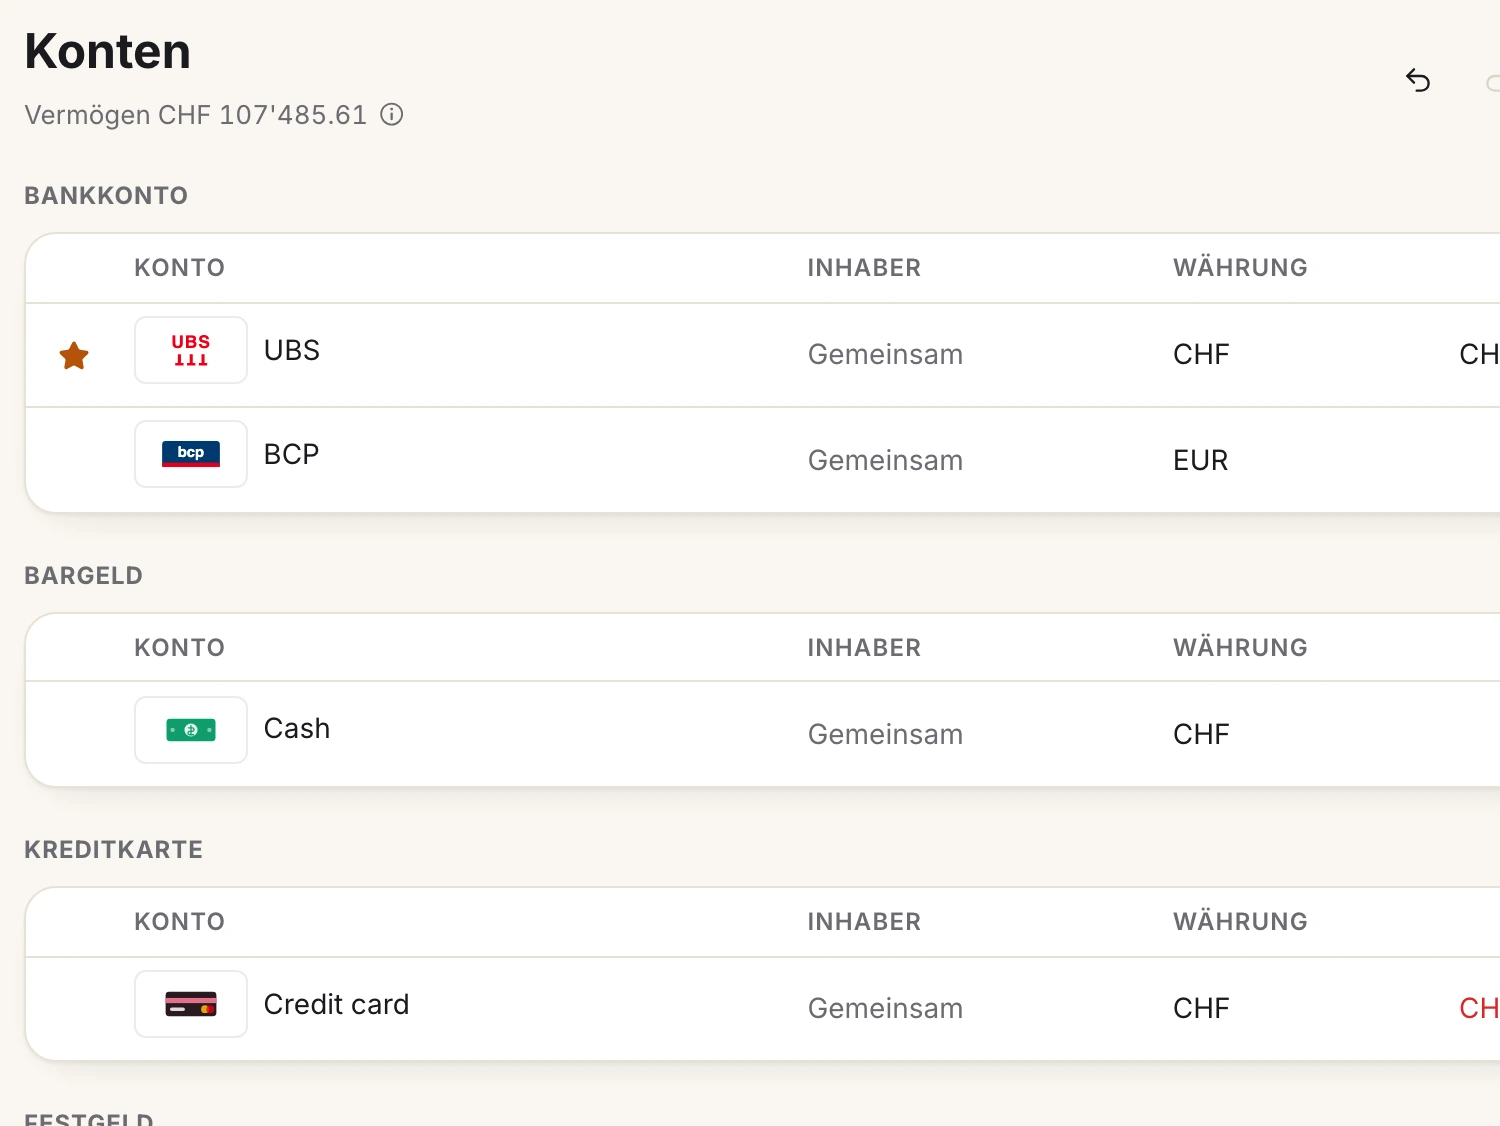Open the Vermögen info icon
The height and width of the screenshot is (1126, 1500).
(392, 114)
